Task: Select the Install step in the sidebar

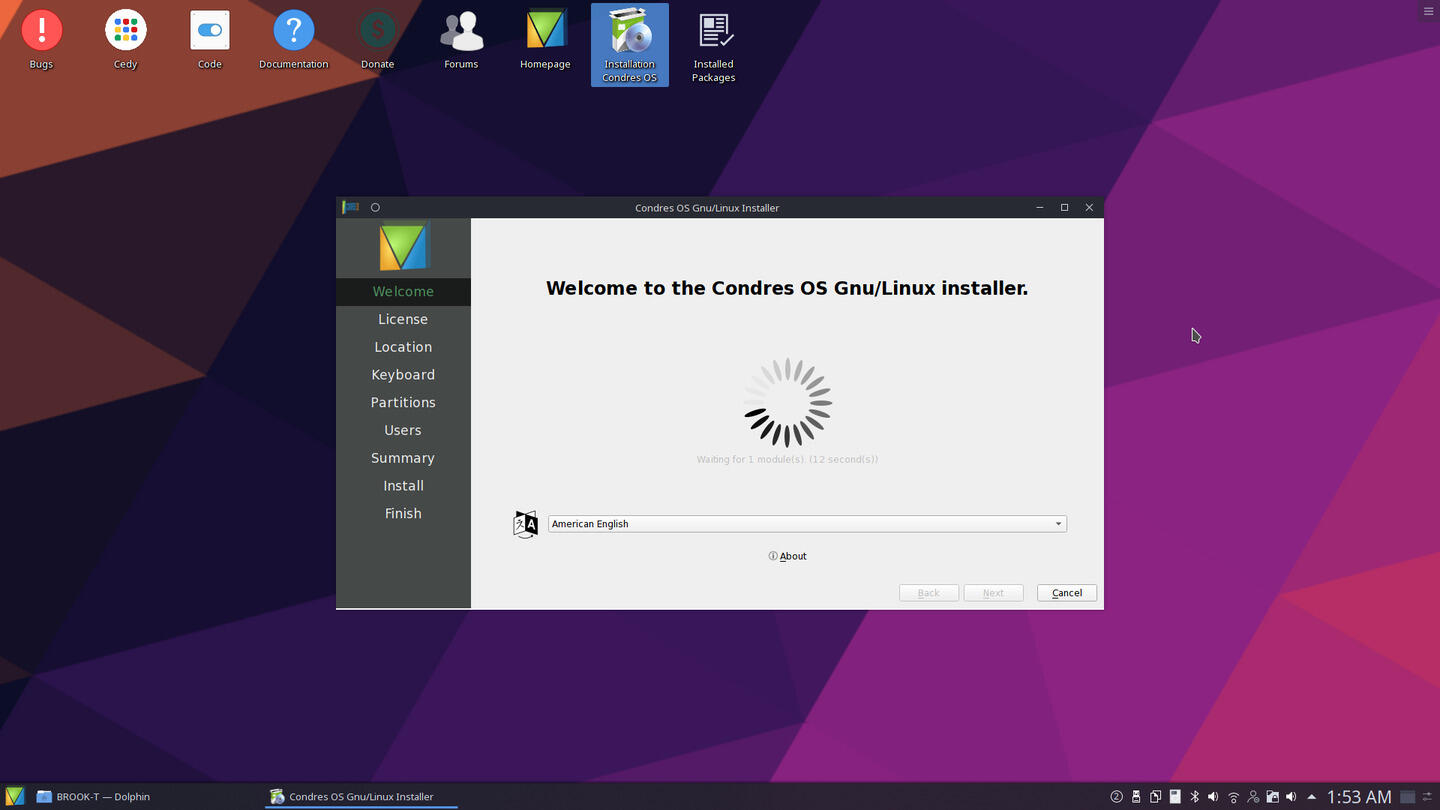Action: pyautogui.click(x=403, y=486)
